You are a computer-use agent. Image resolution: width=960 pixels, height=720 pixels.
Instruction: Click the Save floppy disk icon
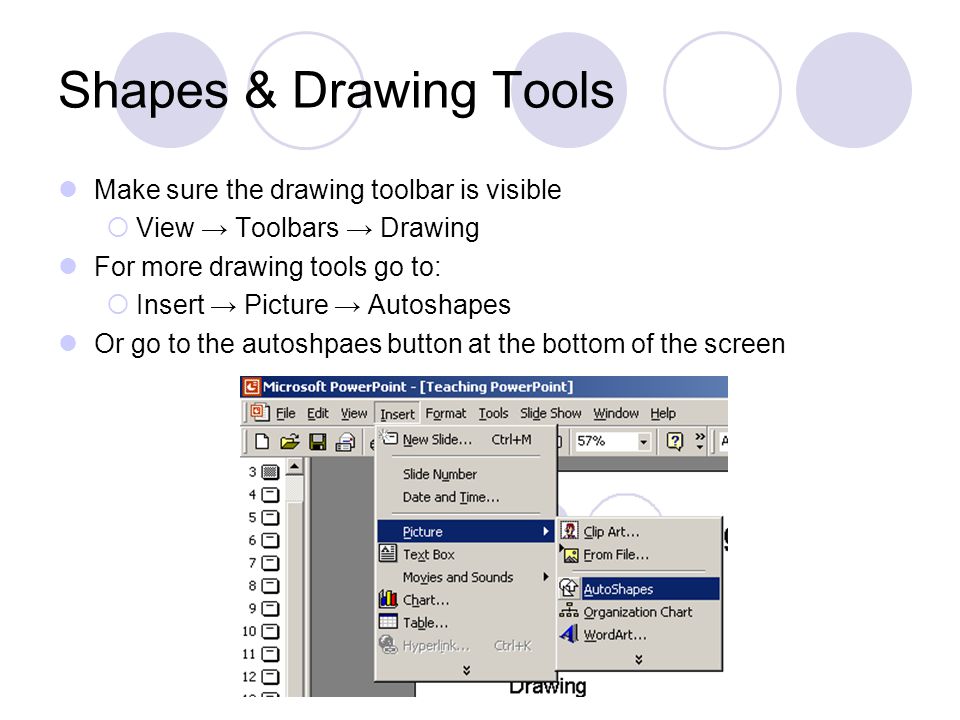[x=318, y=441]
